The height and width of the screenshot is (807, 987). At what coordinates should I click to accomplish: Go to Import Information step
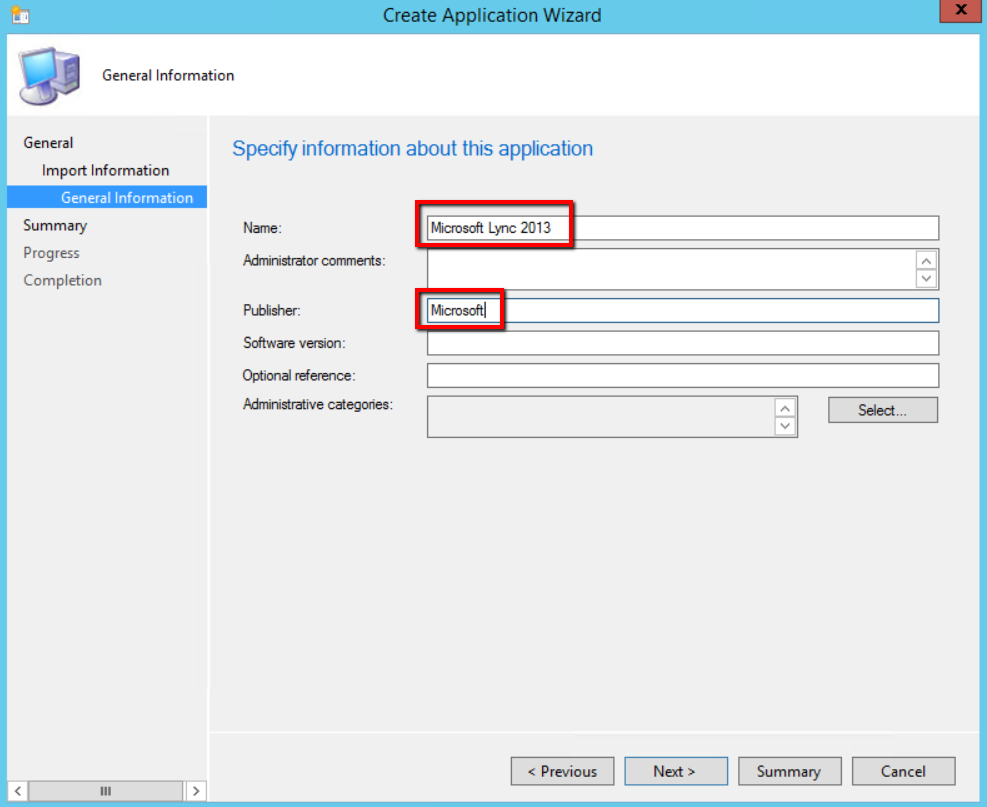105,170
